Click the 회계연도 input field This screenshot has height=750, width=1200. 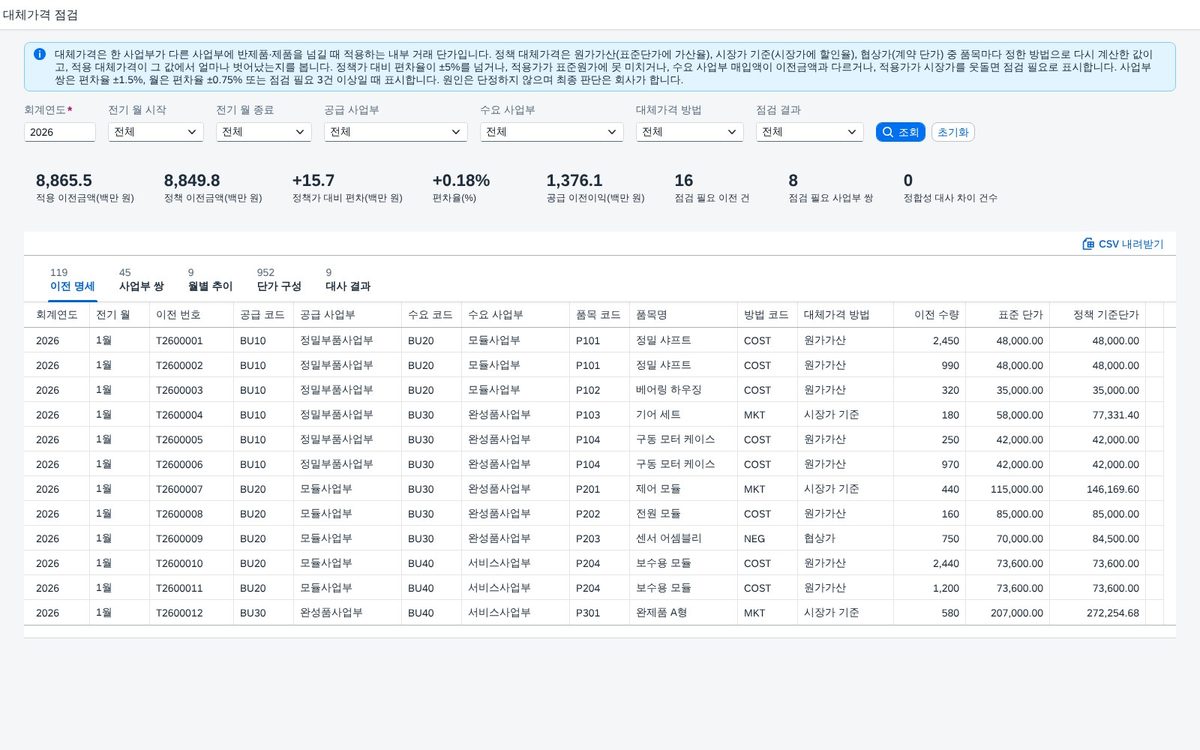[x=60, y=132]
